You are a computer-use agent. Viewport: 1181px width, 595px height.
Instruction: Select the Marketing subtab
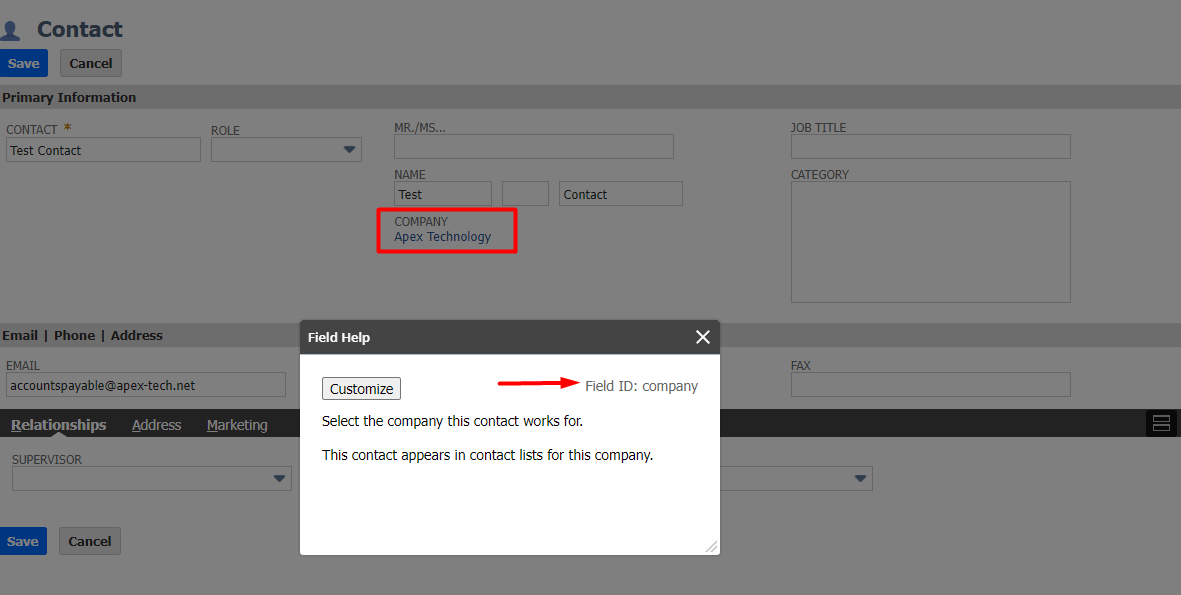tap(237, 425)
